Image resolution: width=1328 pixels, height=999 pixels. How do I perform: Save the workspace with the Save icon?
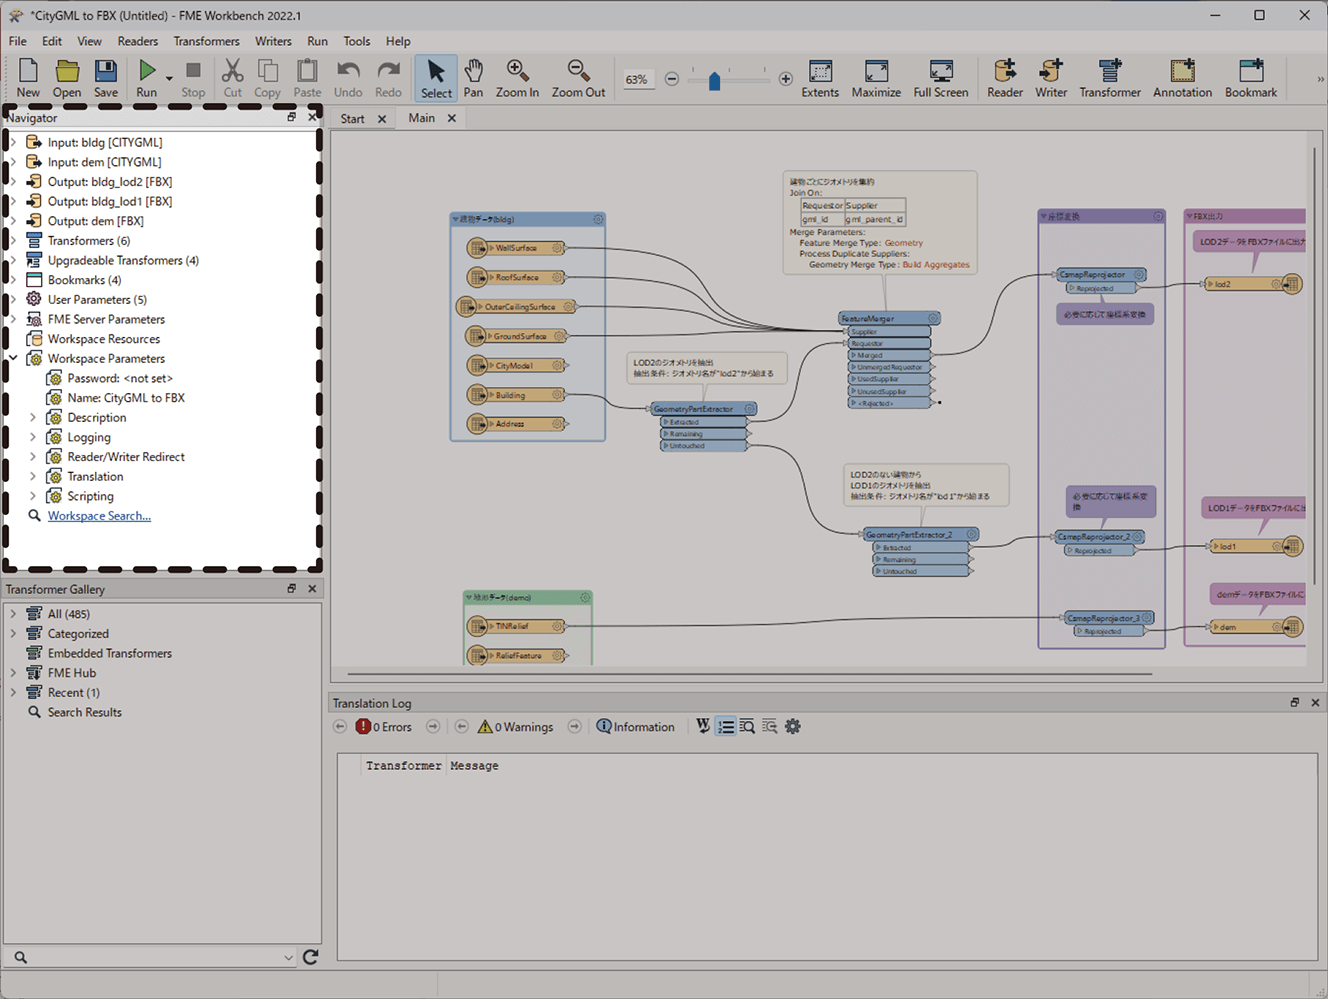click(106, 78)
